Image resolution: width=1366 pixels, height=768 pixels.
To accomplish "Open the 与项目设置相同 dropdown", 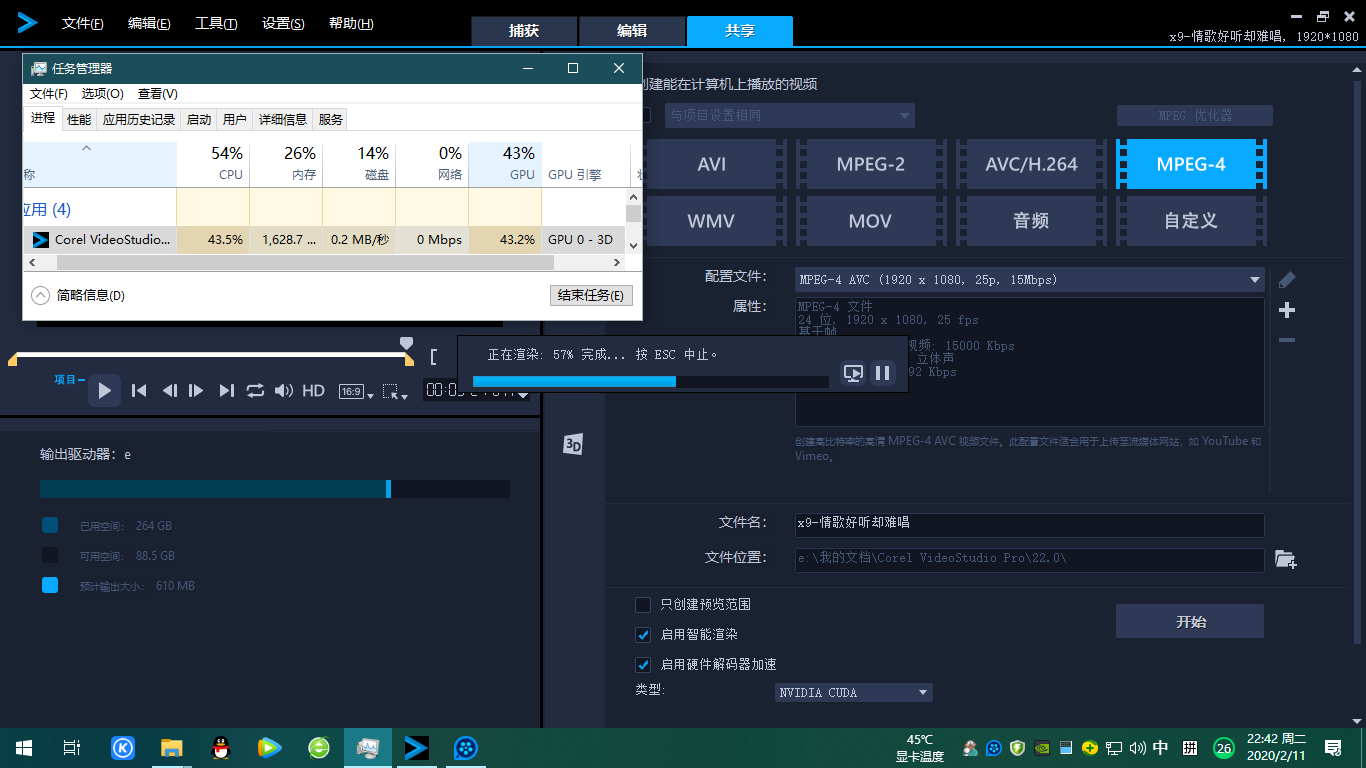I will point(789,115).
